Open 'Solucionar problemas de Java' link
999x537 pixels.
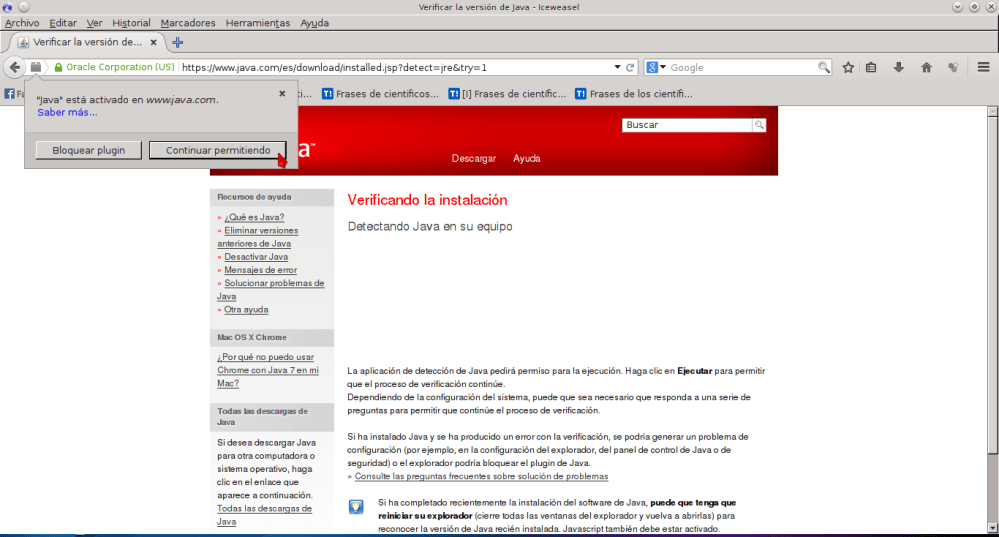point(271,290)
